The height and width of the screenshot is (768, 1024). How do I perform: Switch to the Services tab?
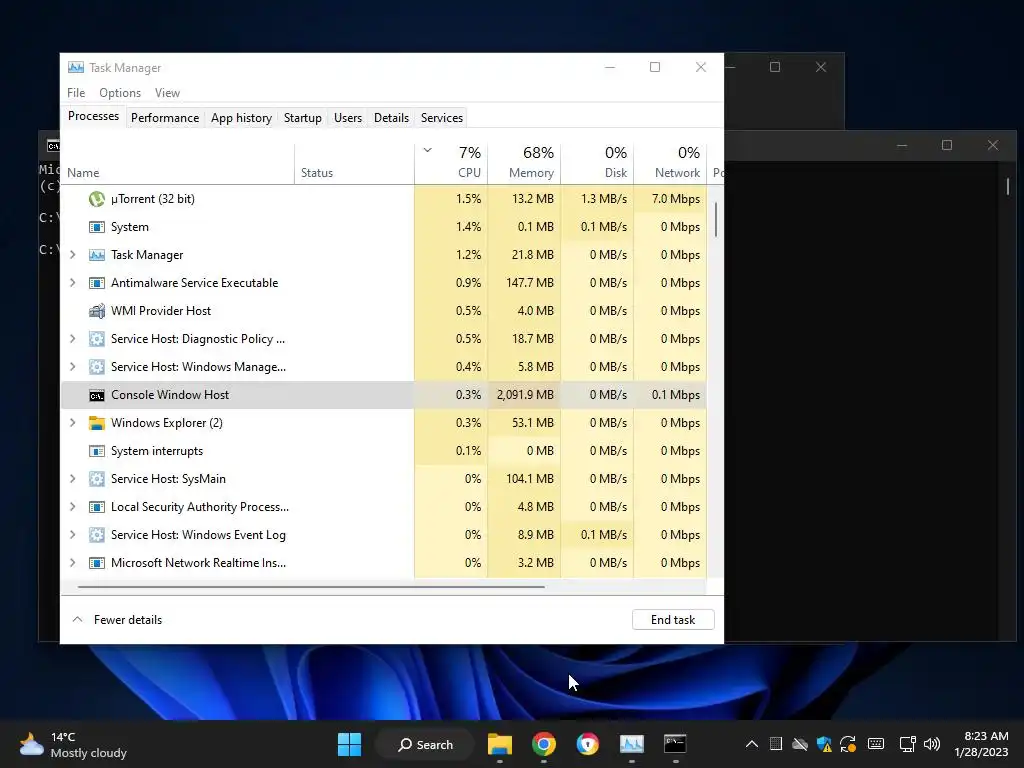(x=441, y=118)
